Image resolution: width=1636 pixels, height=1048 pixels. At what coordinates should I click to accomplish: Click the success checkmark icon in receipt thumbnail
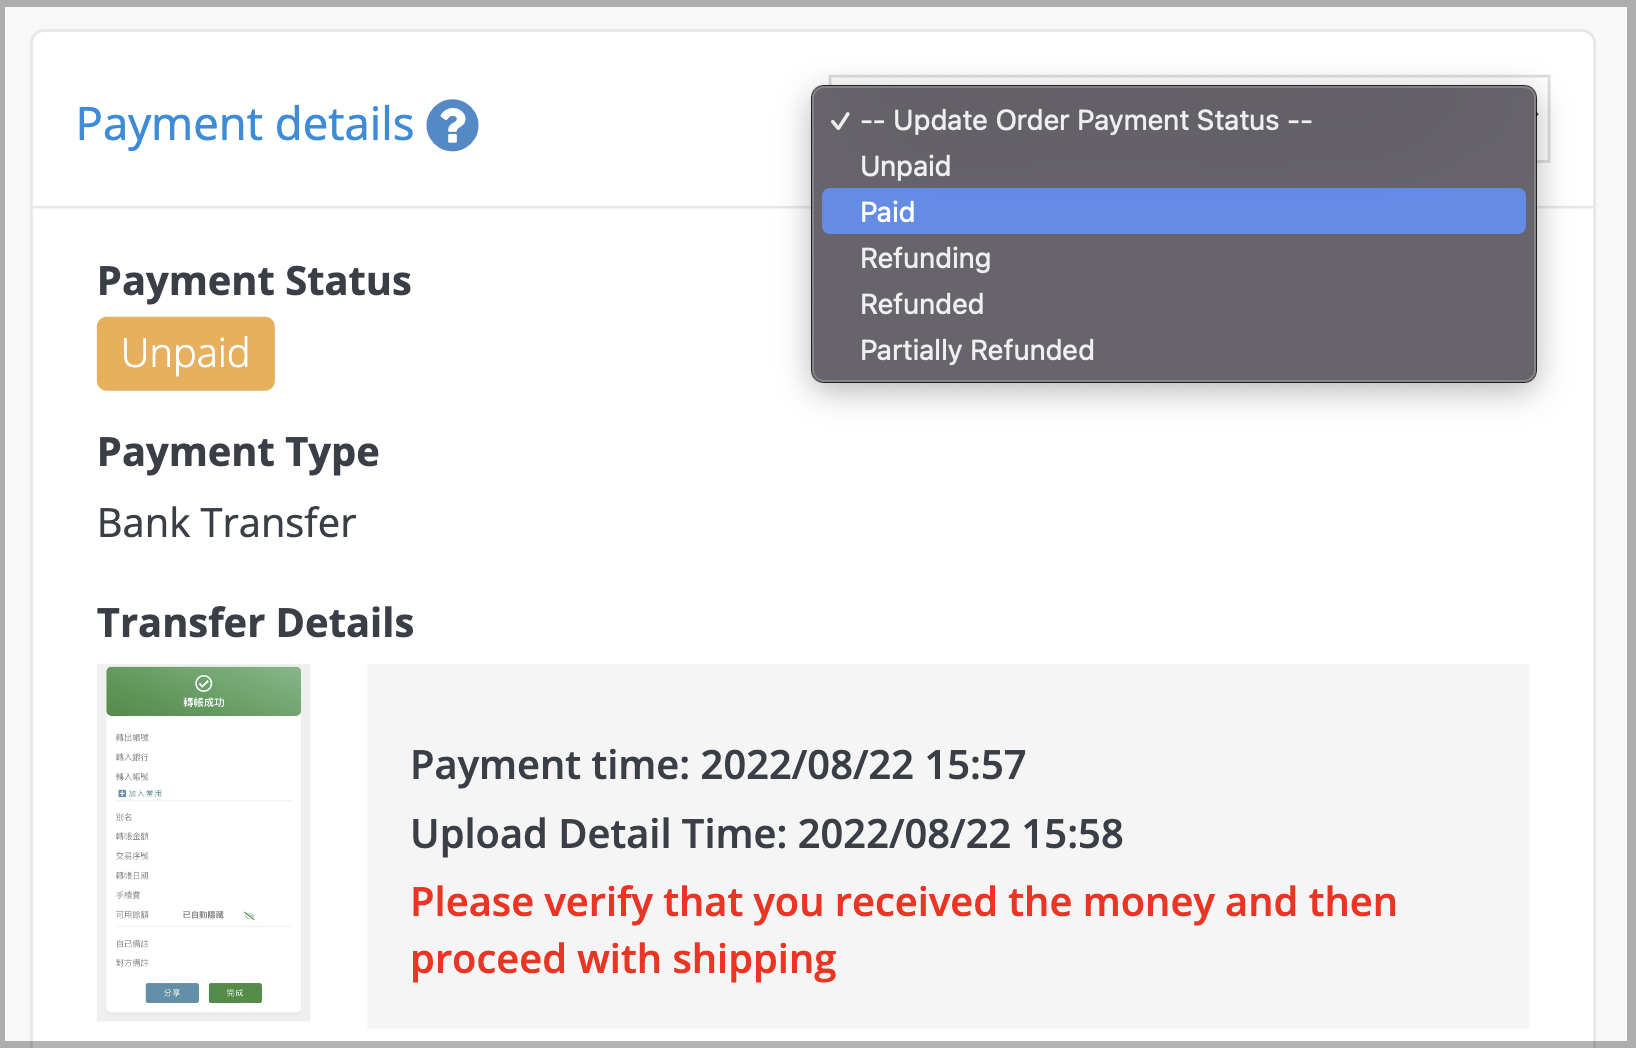point(203,683)
